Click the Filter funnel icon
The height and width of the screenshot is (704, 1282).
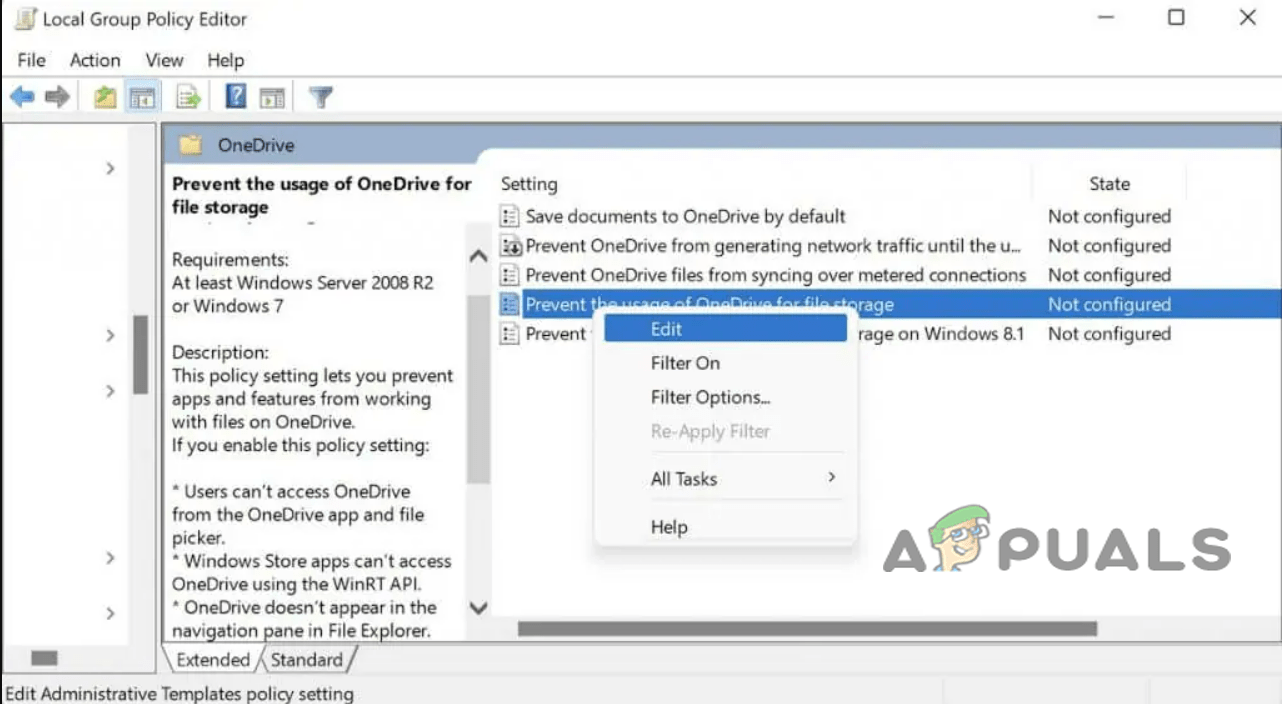(x=320, y=96)
